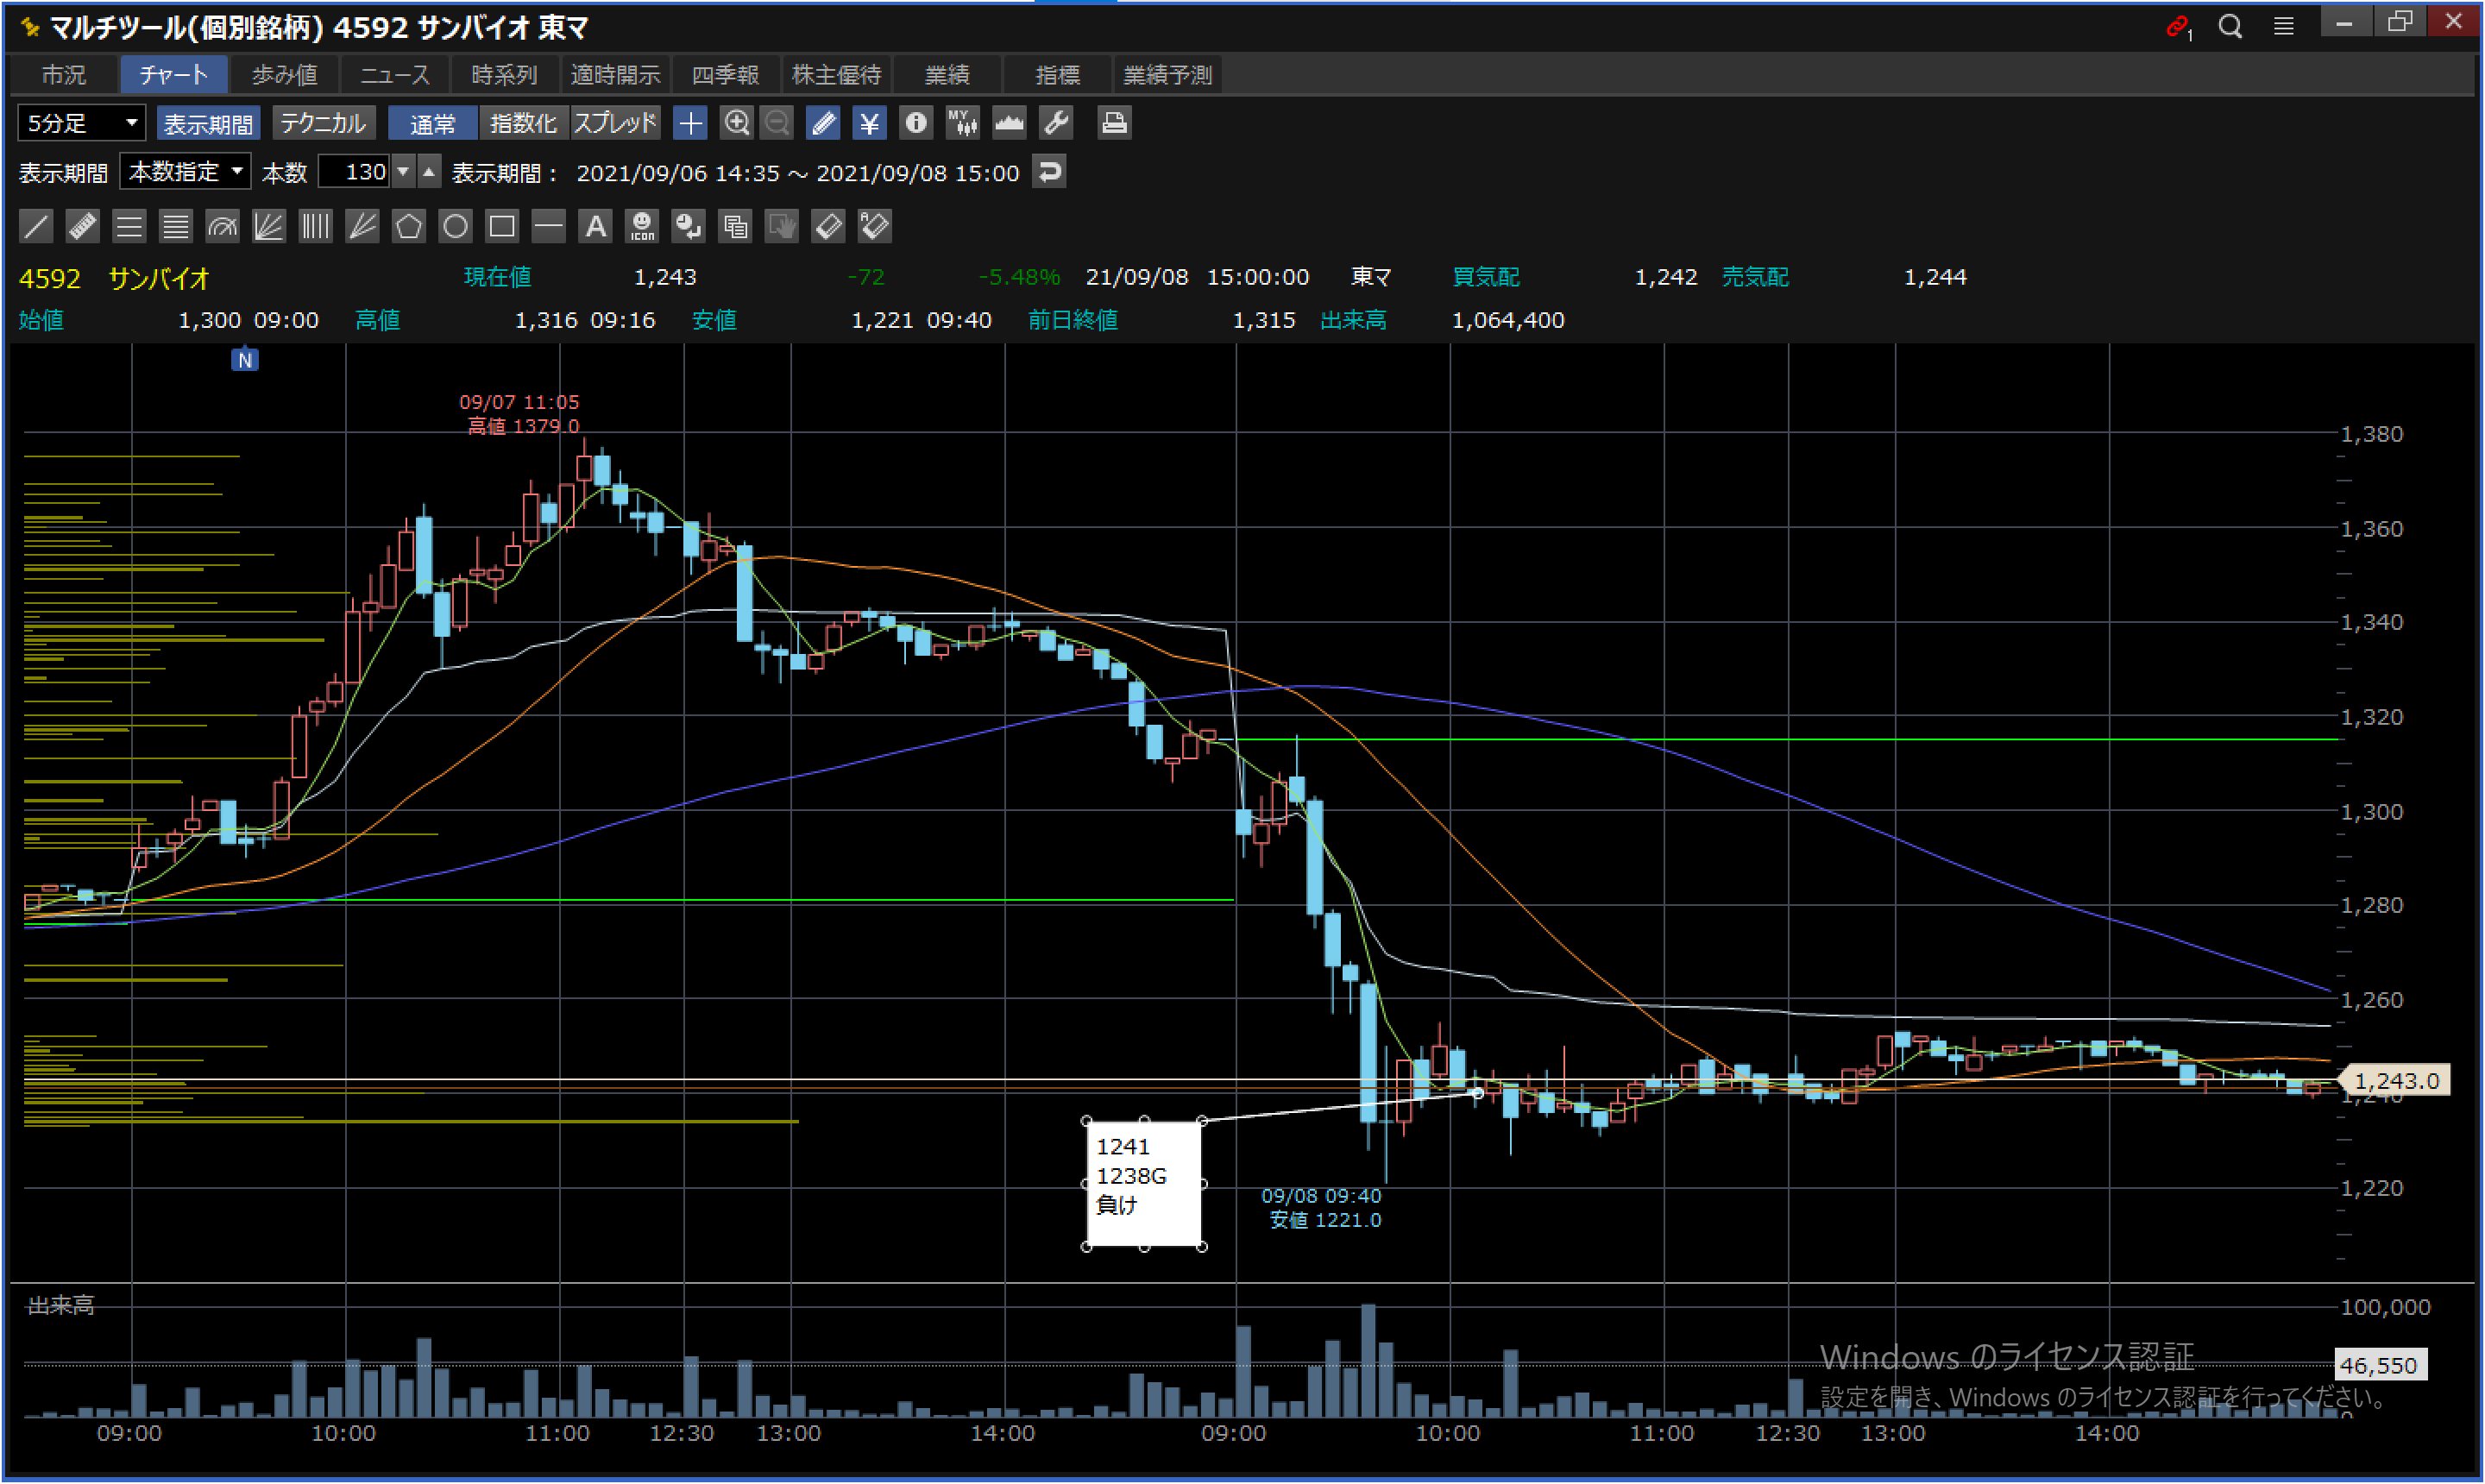
Task: Toggle the yen price display button
Action: [869, 123]
